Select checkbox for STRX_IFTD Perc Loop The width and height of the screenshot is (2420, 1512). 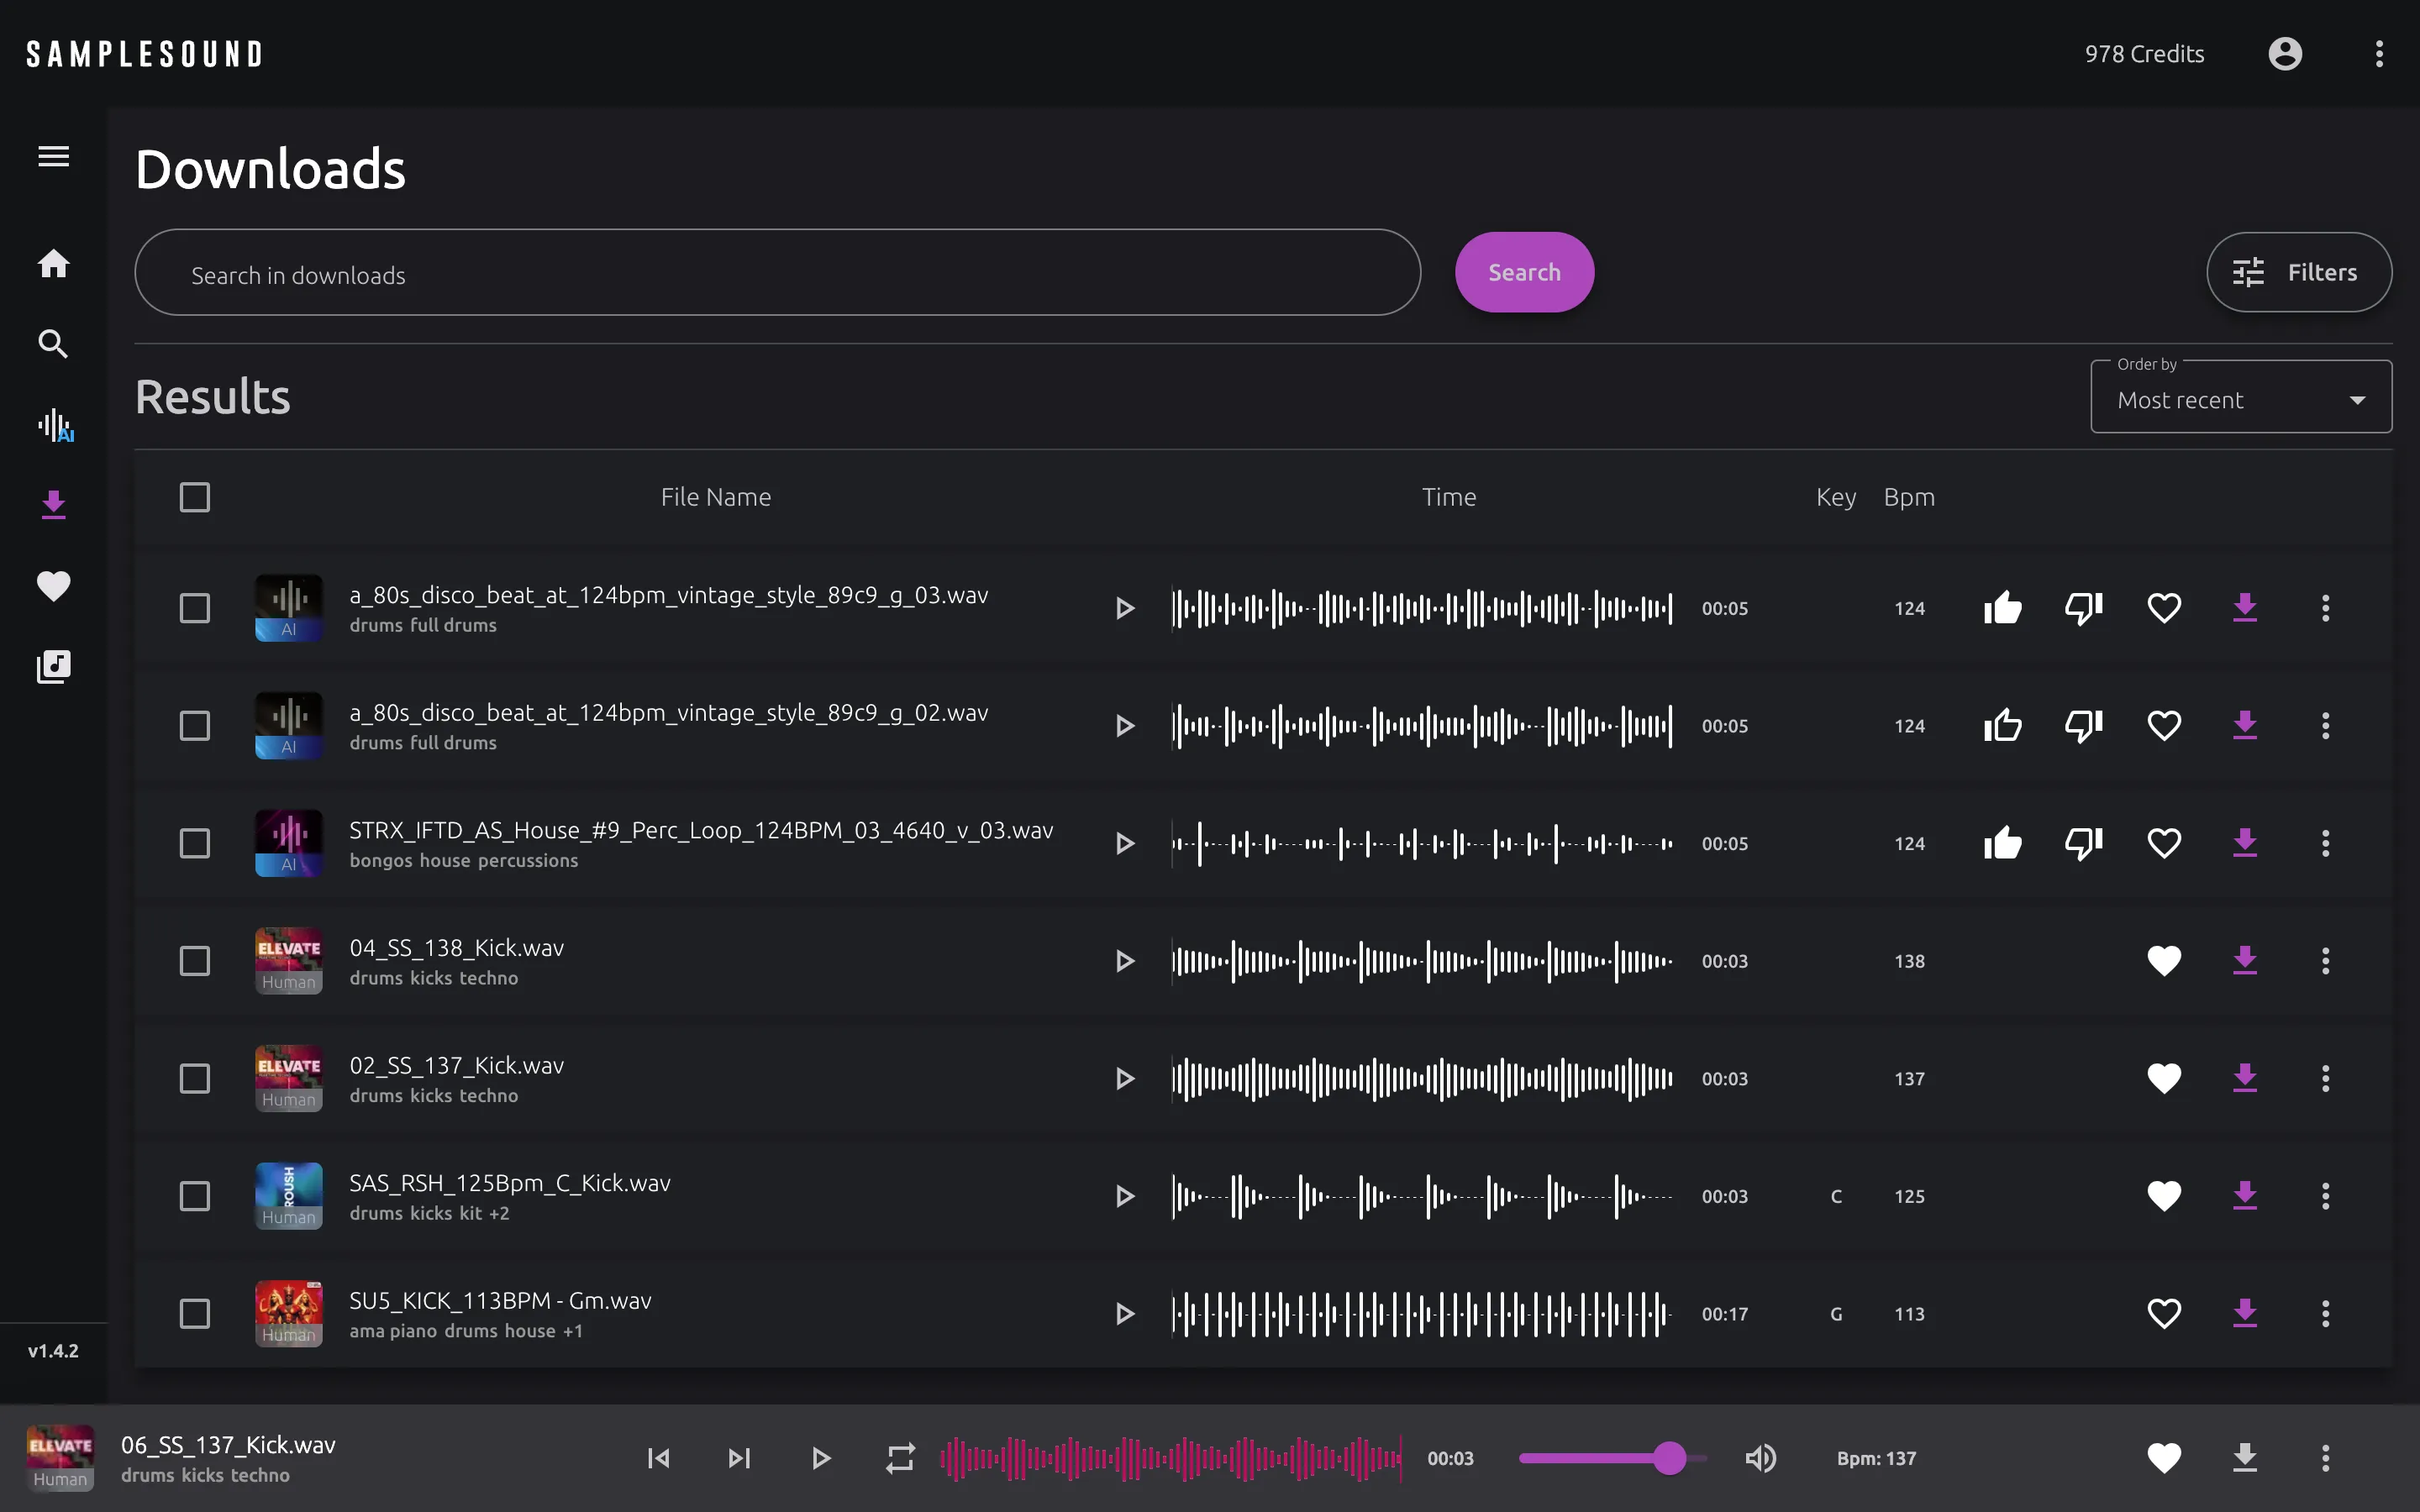tap(195, 844)
